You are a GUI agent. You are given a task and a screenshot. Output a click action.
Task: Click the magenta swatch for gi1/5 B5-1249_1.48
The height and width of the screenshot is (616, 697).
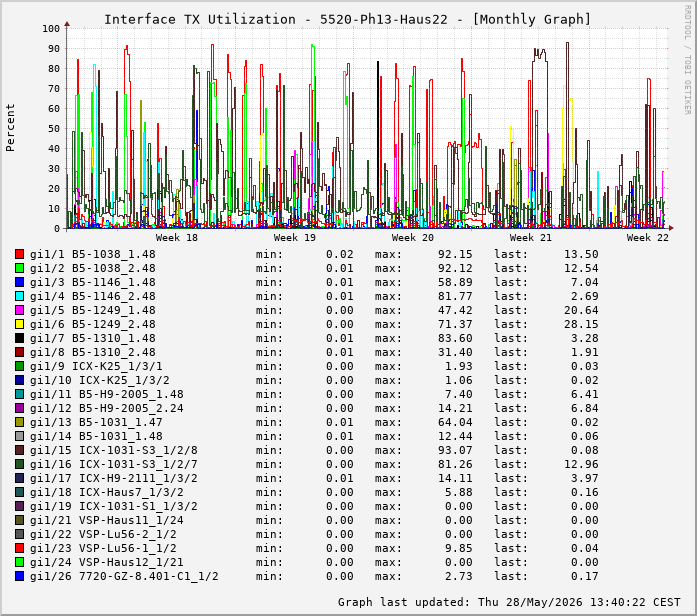[19, 310]
